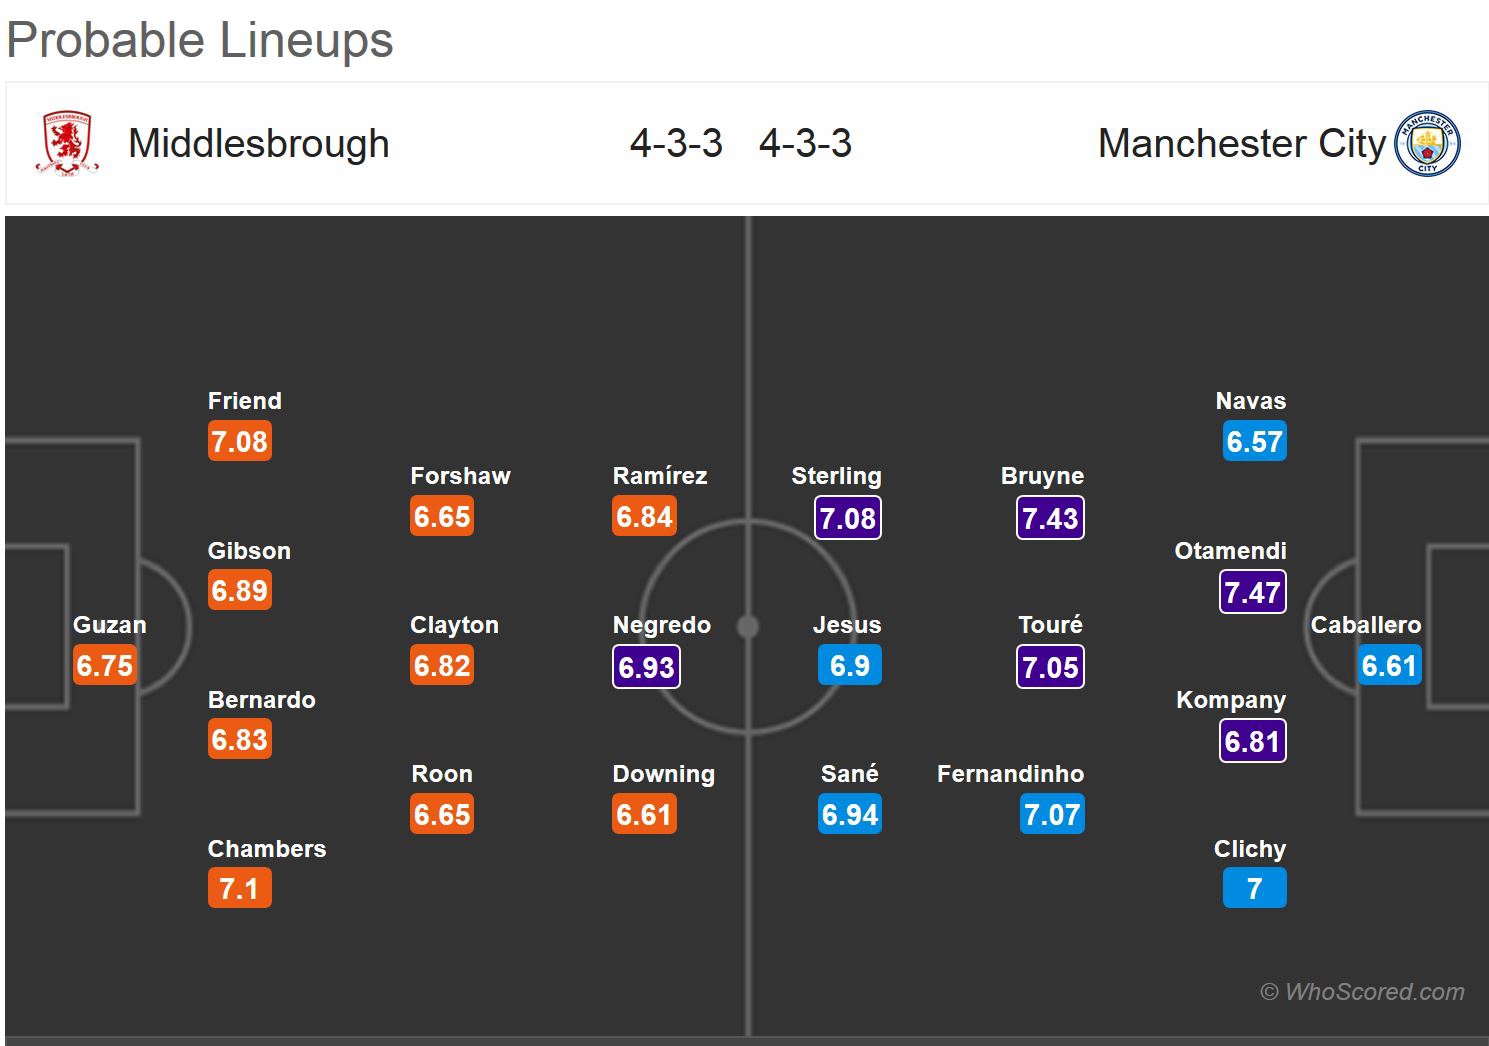
Task: Click on player name Ramírez
Action: [660, 476]
